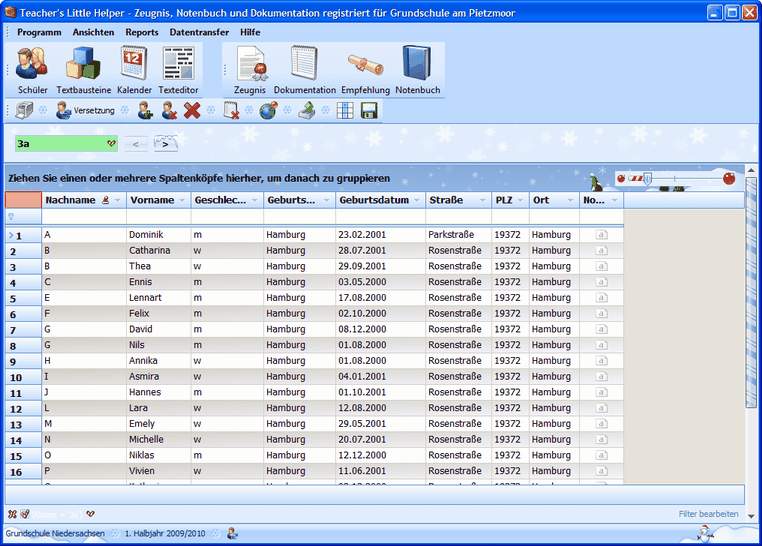The image size is (762, 546).
Task: Open the Ansichten menu
Action: tap(93, 32)
